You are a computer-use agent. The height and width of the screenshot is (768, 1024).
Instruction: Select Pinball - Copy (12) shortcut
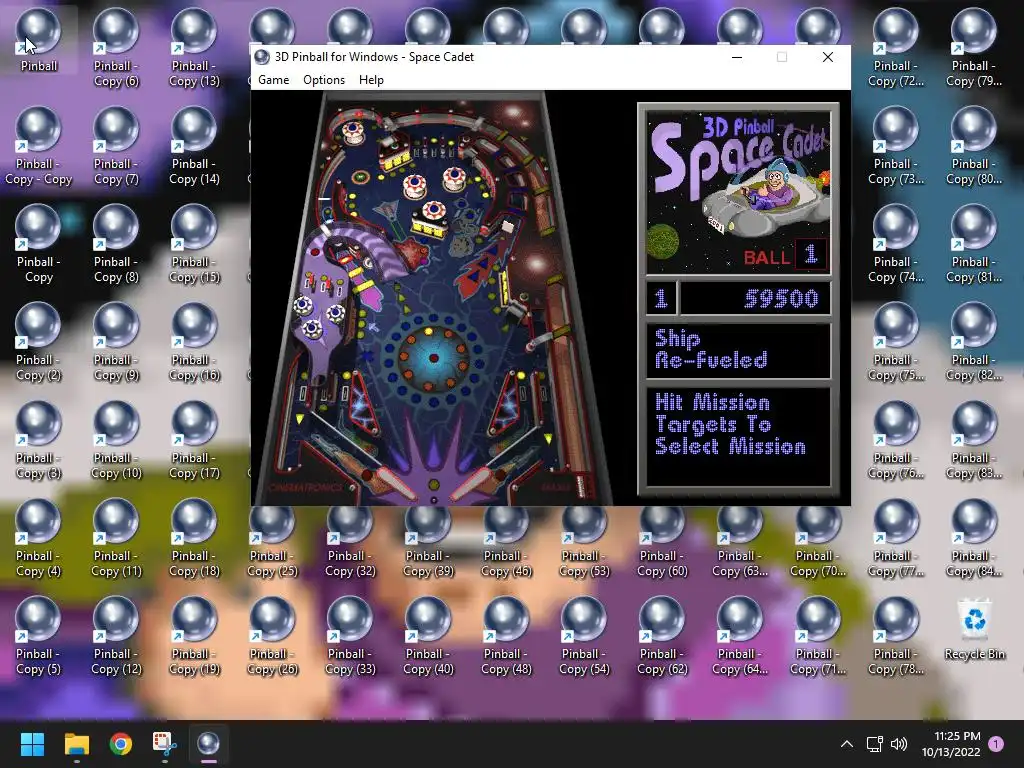(116, 636)
